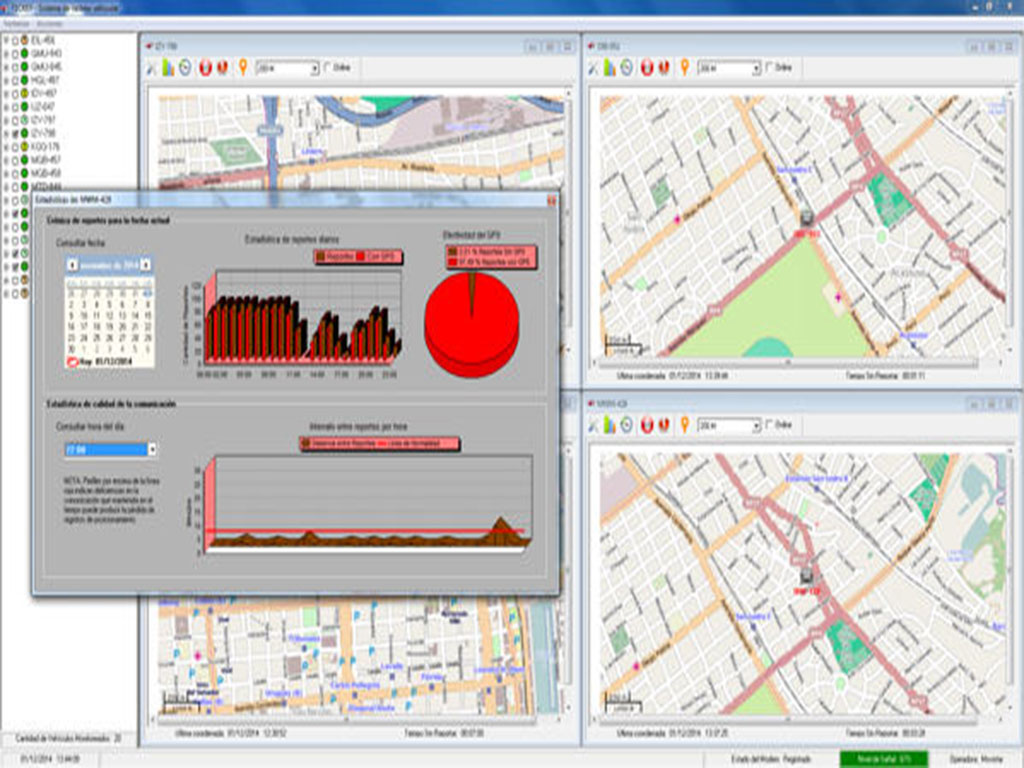
Task: Enable the Online checkbox in top-left map window
Action: (x=328, y=68)
